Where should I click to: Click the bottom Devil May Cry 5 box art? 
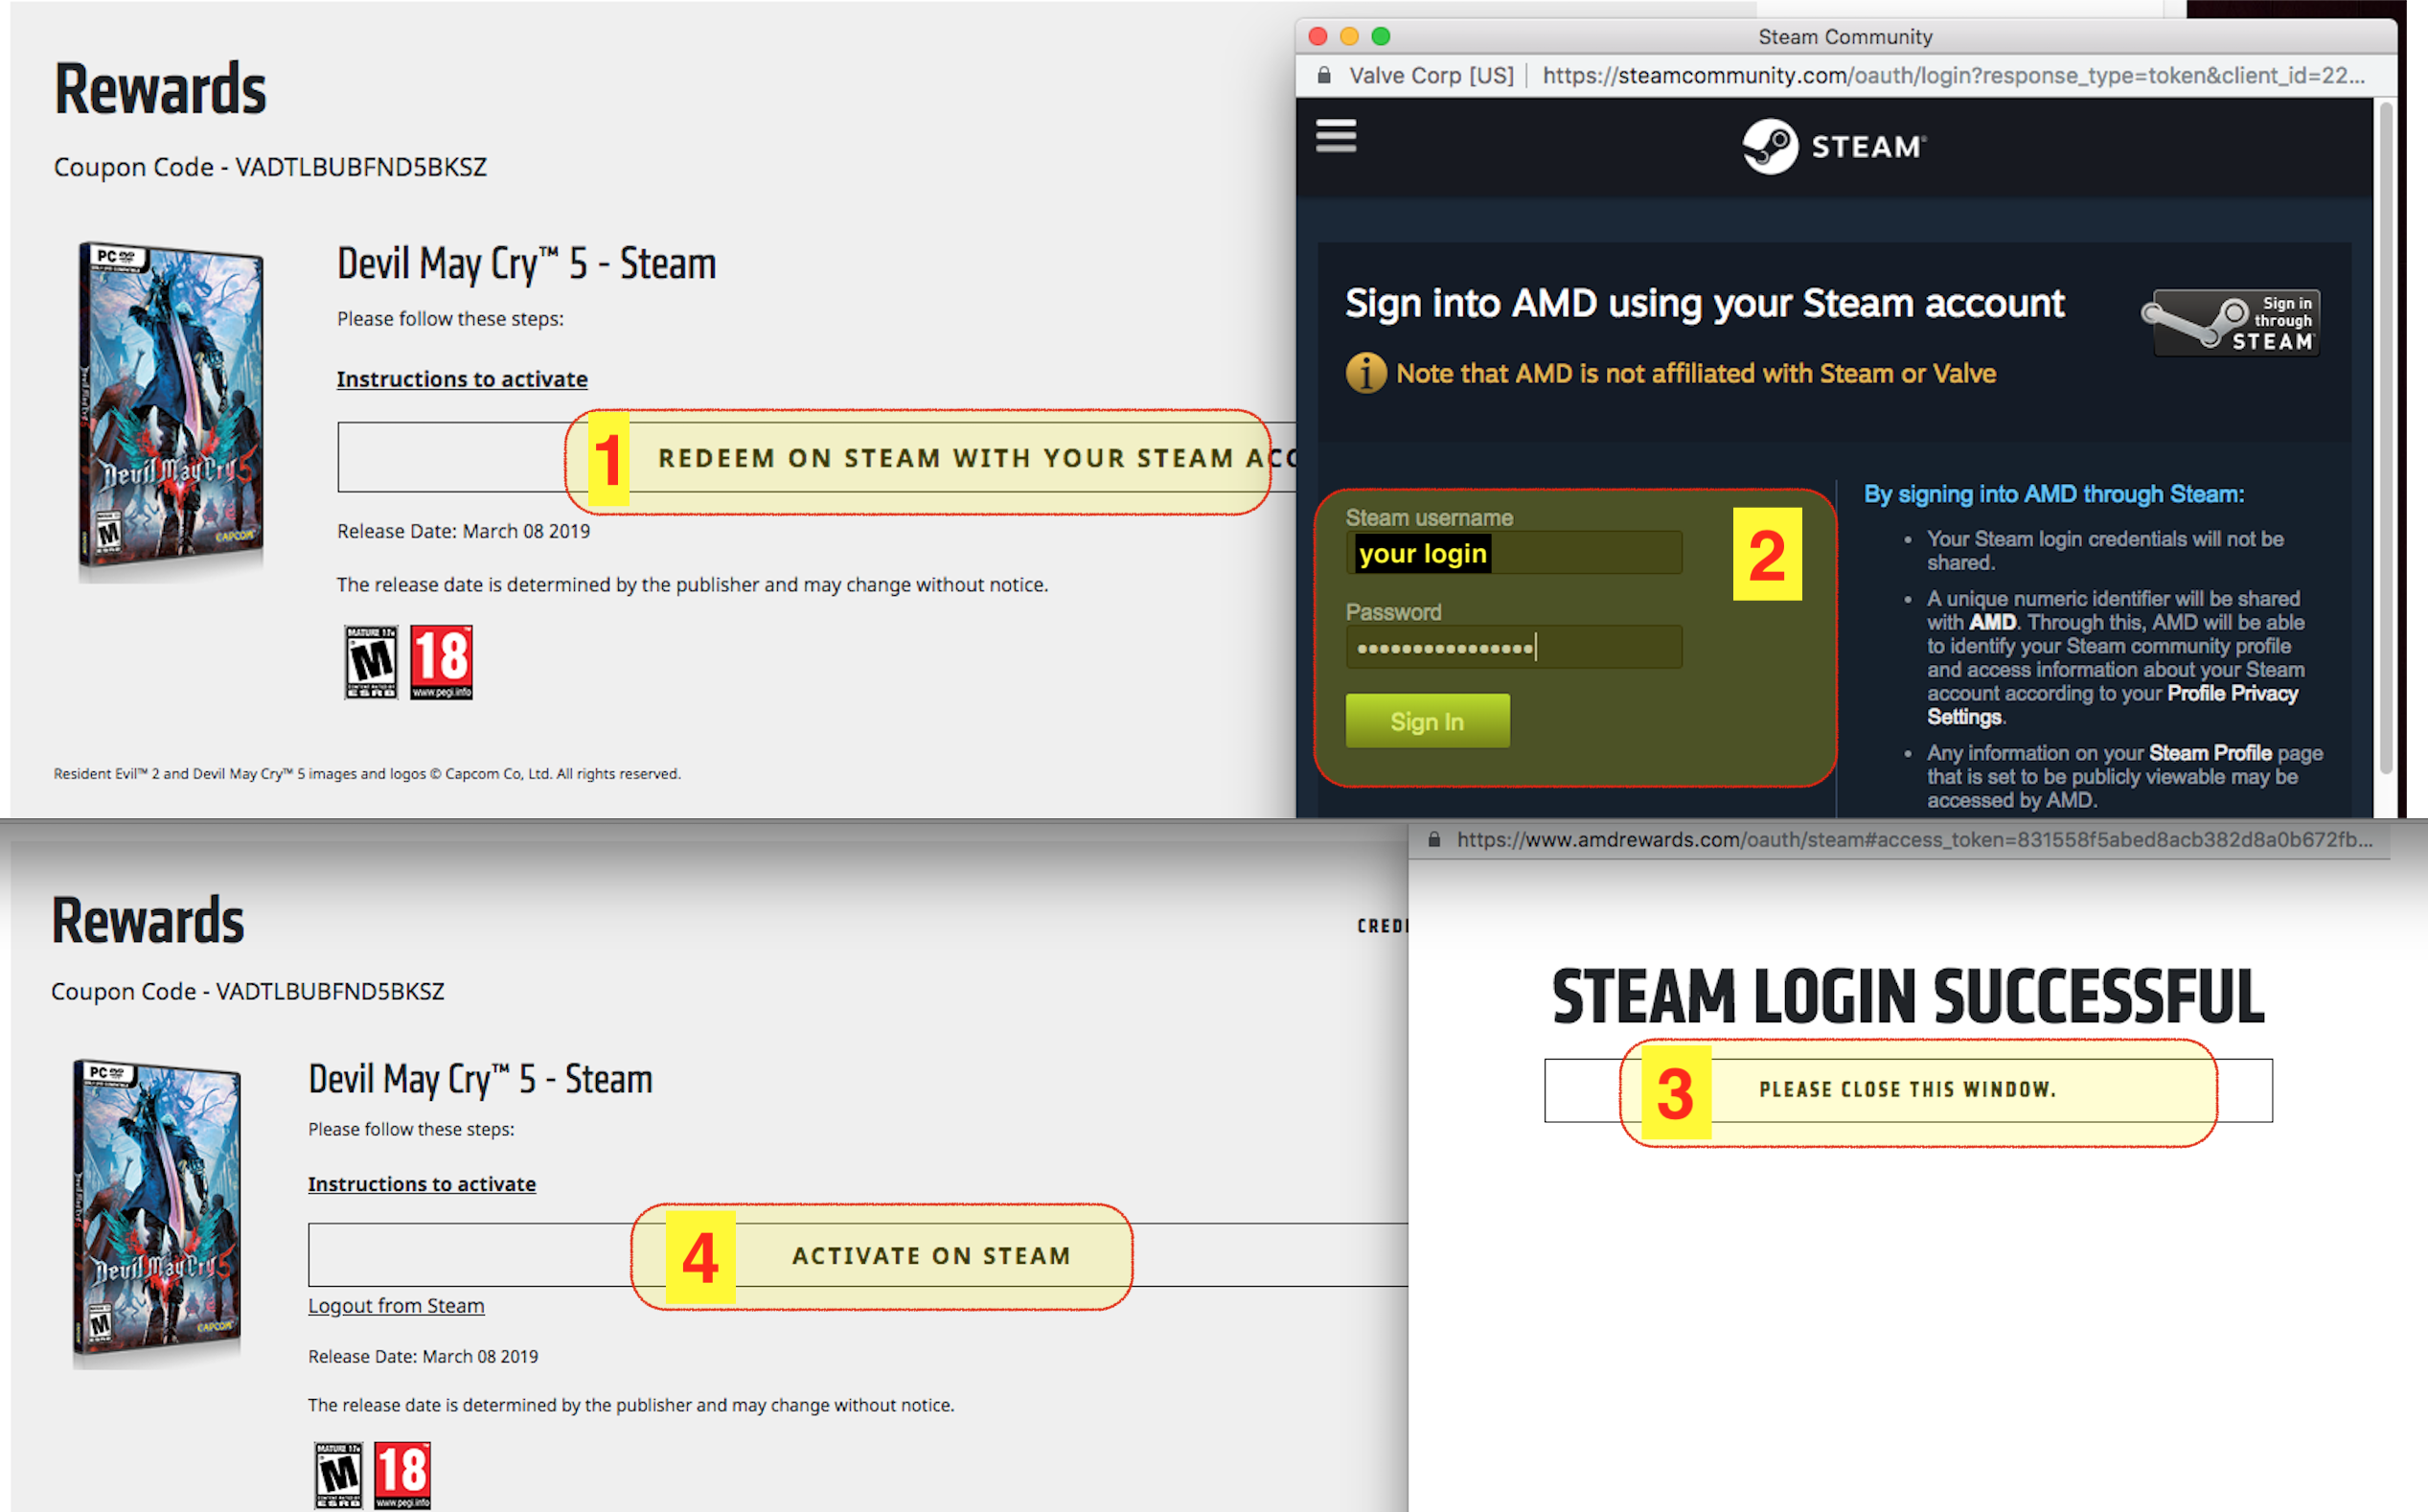(x=157, y=1212)
